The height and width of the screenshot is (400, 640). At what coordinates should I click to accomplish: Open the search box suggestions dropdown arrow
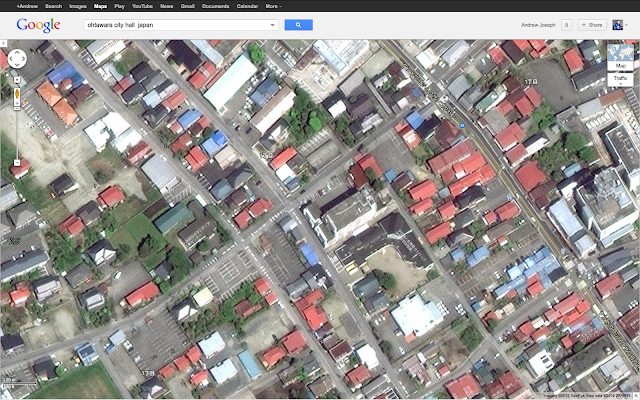(x=272, y=25)
